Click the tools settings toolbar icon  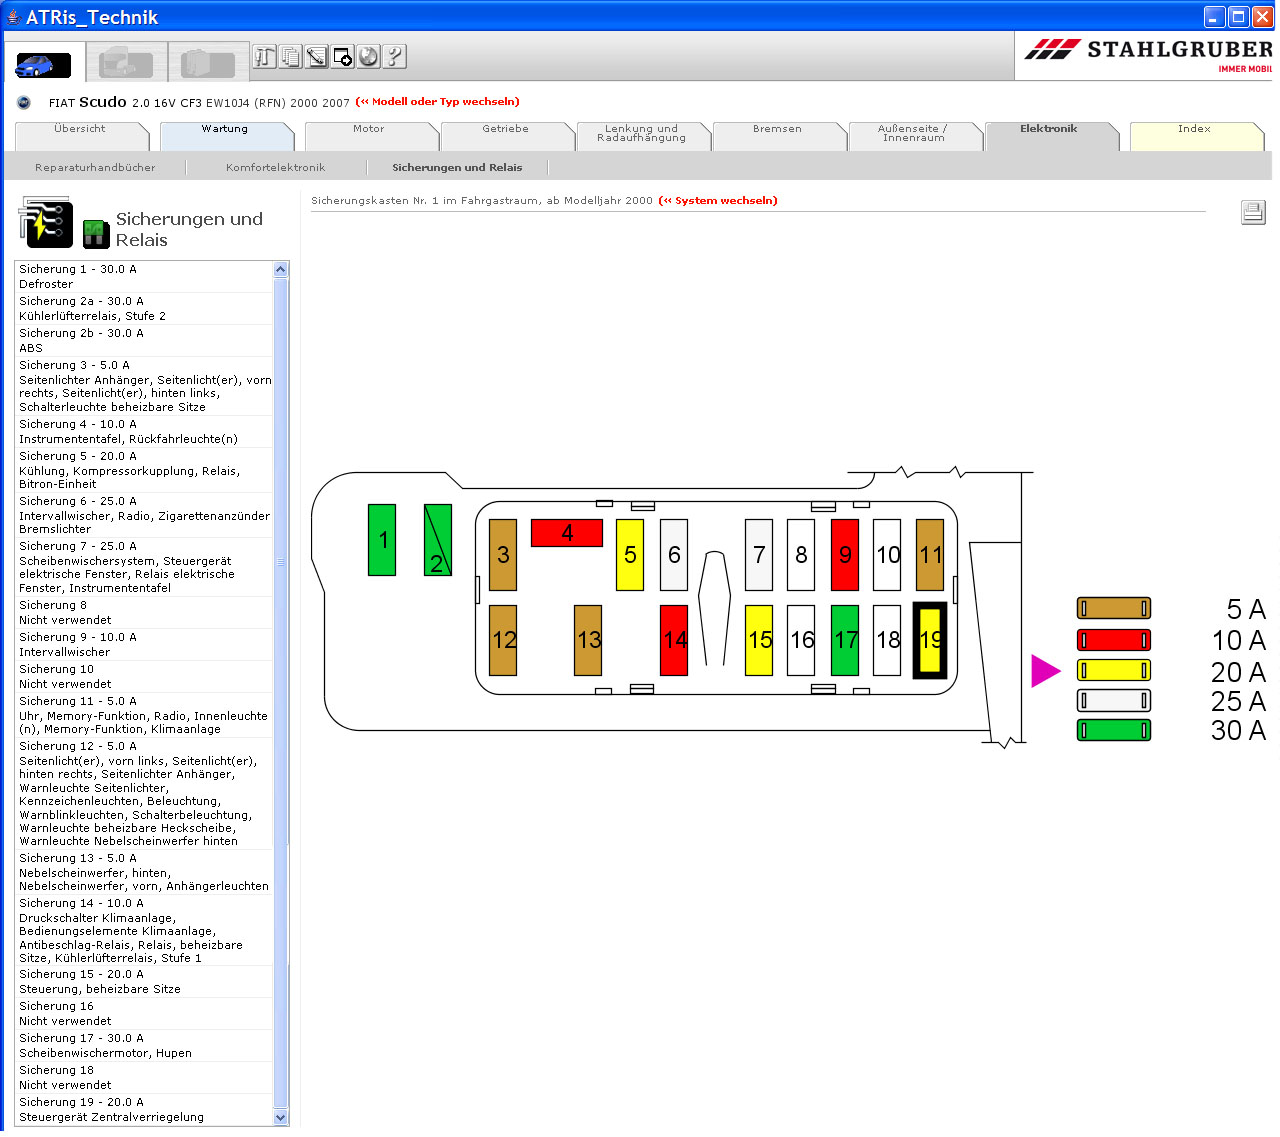click(265, 57)
